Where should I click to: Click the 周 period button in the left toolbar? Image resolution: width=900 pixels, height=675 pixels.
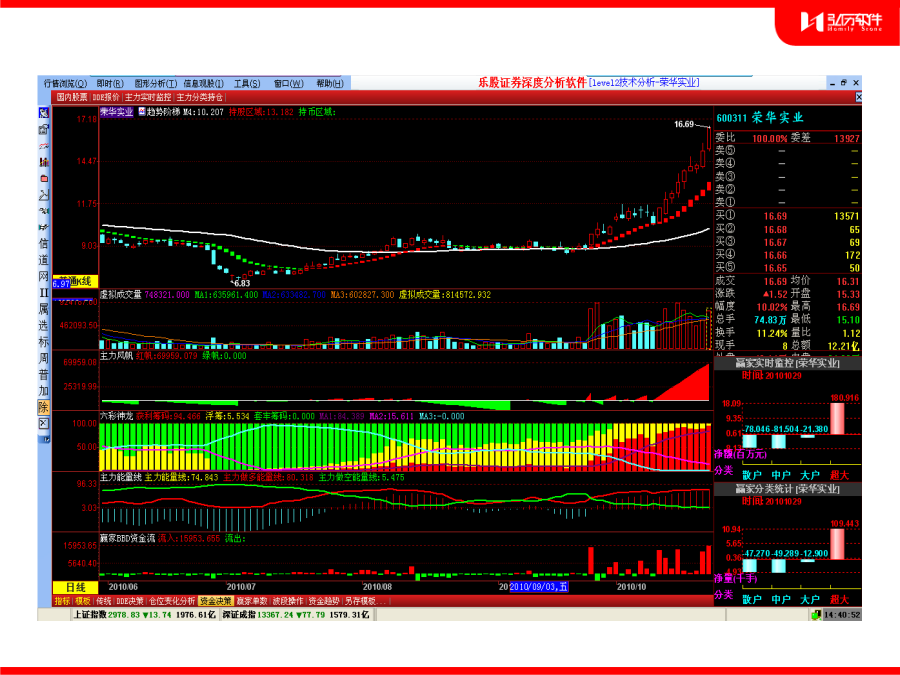[44, 358]
